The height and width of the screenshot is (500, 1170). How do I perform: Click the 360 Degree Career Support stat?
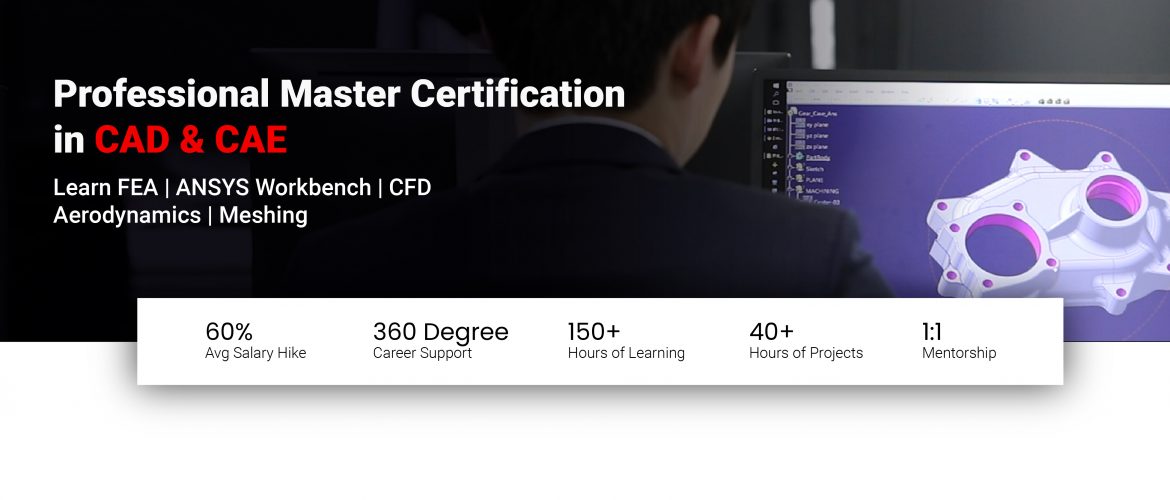440,341
